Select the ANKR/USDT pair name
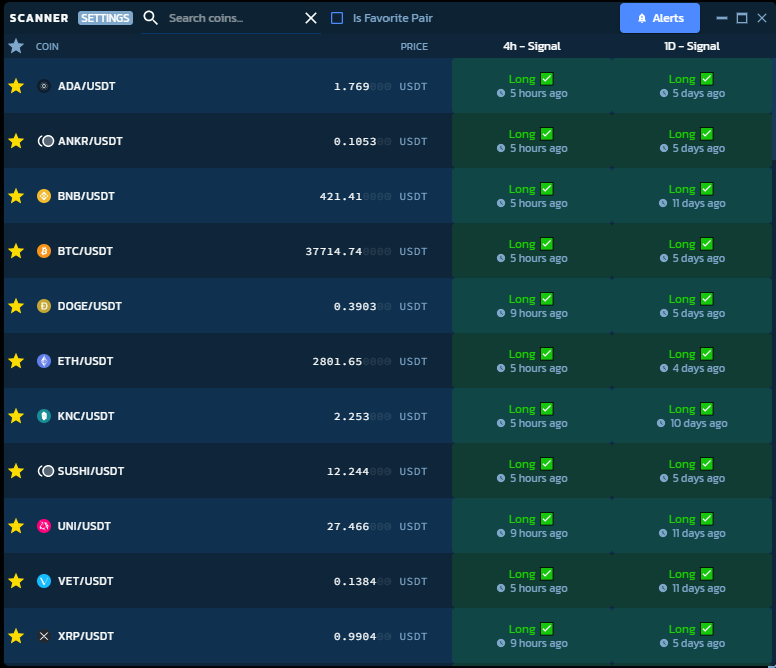 (x=90, y=141)
